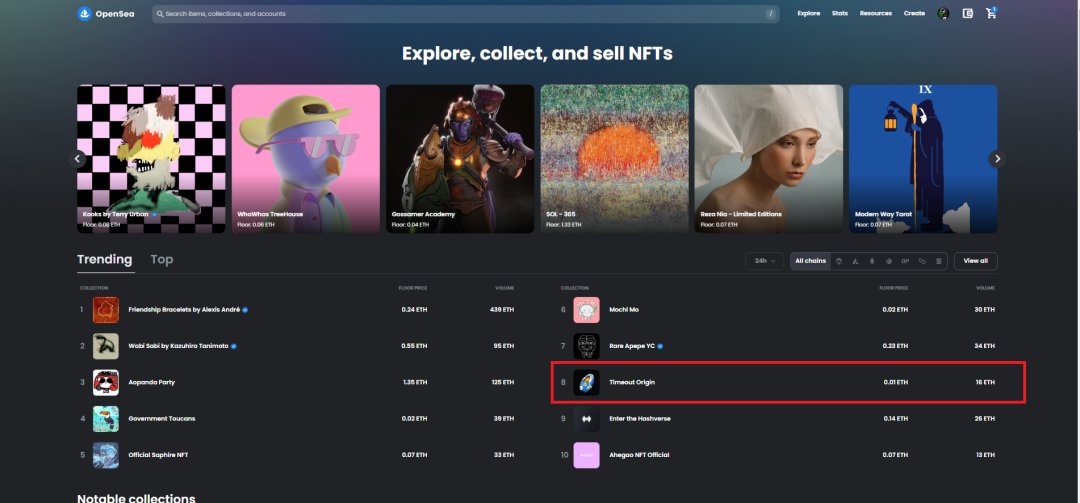Click the View all button
This screenshot has height=503, width=1080.
975,261
